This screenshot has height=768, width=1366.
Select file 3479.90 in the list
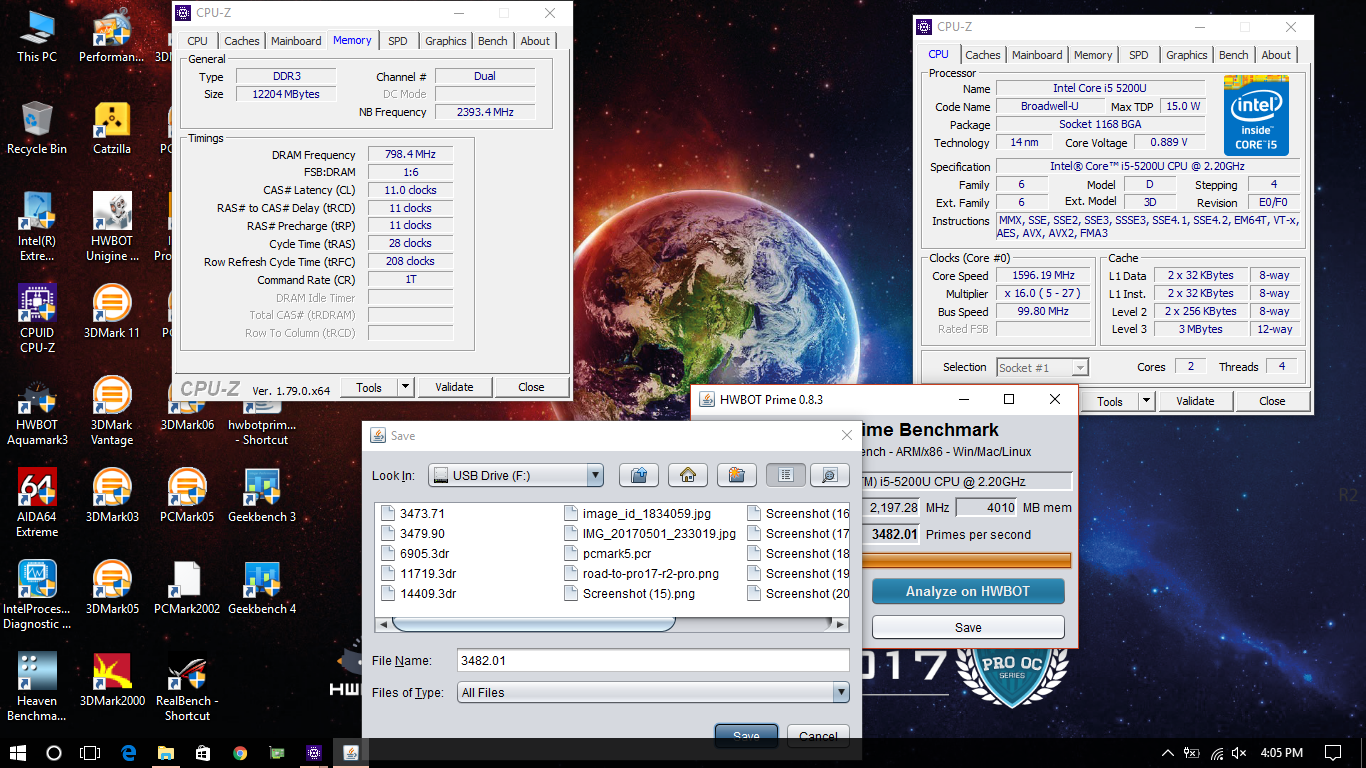414,534
